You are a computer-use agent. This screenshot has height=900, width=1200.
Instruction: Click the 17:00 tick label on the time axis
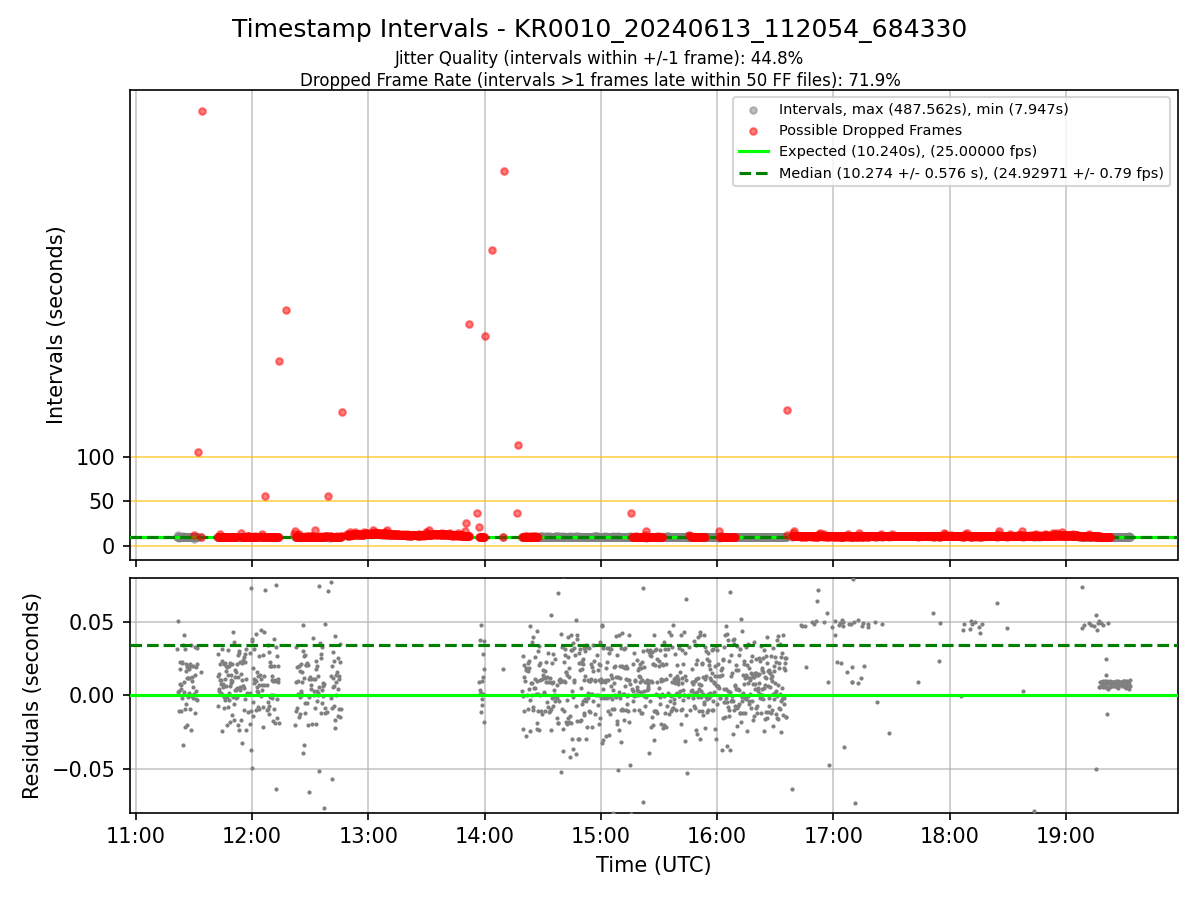[833, 834]
